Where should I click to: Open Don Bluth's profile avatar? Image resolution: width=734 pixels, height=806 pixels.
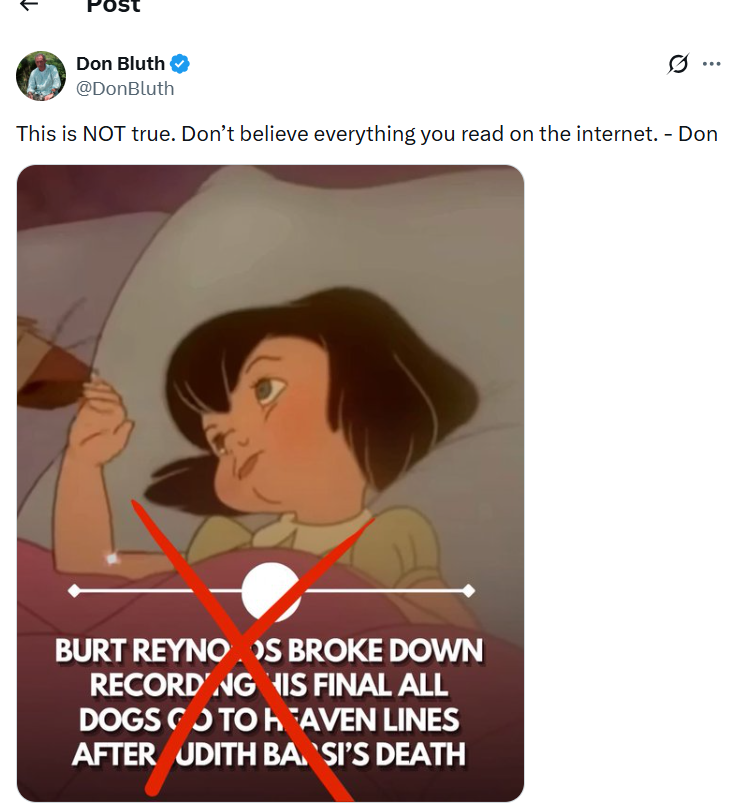click(x=41, y=76)
